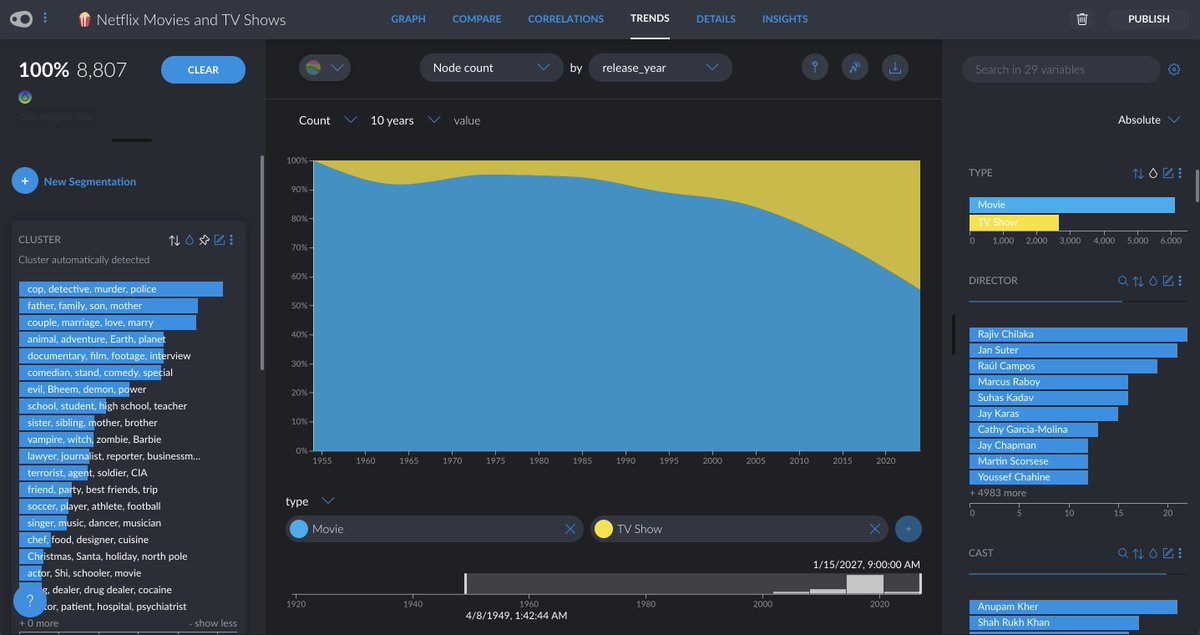1200x635 pixels.
Task: Open the DETAILS tab
Action: point(716,19)
